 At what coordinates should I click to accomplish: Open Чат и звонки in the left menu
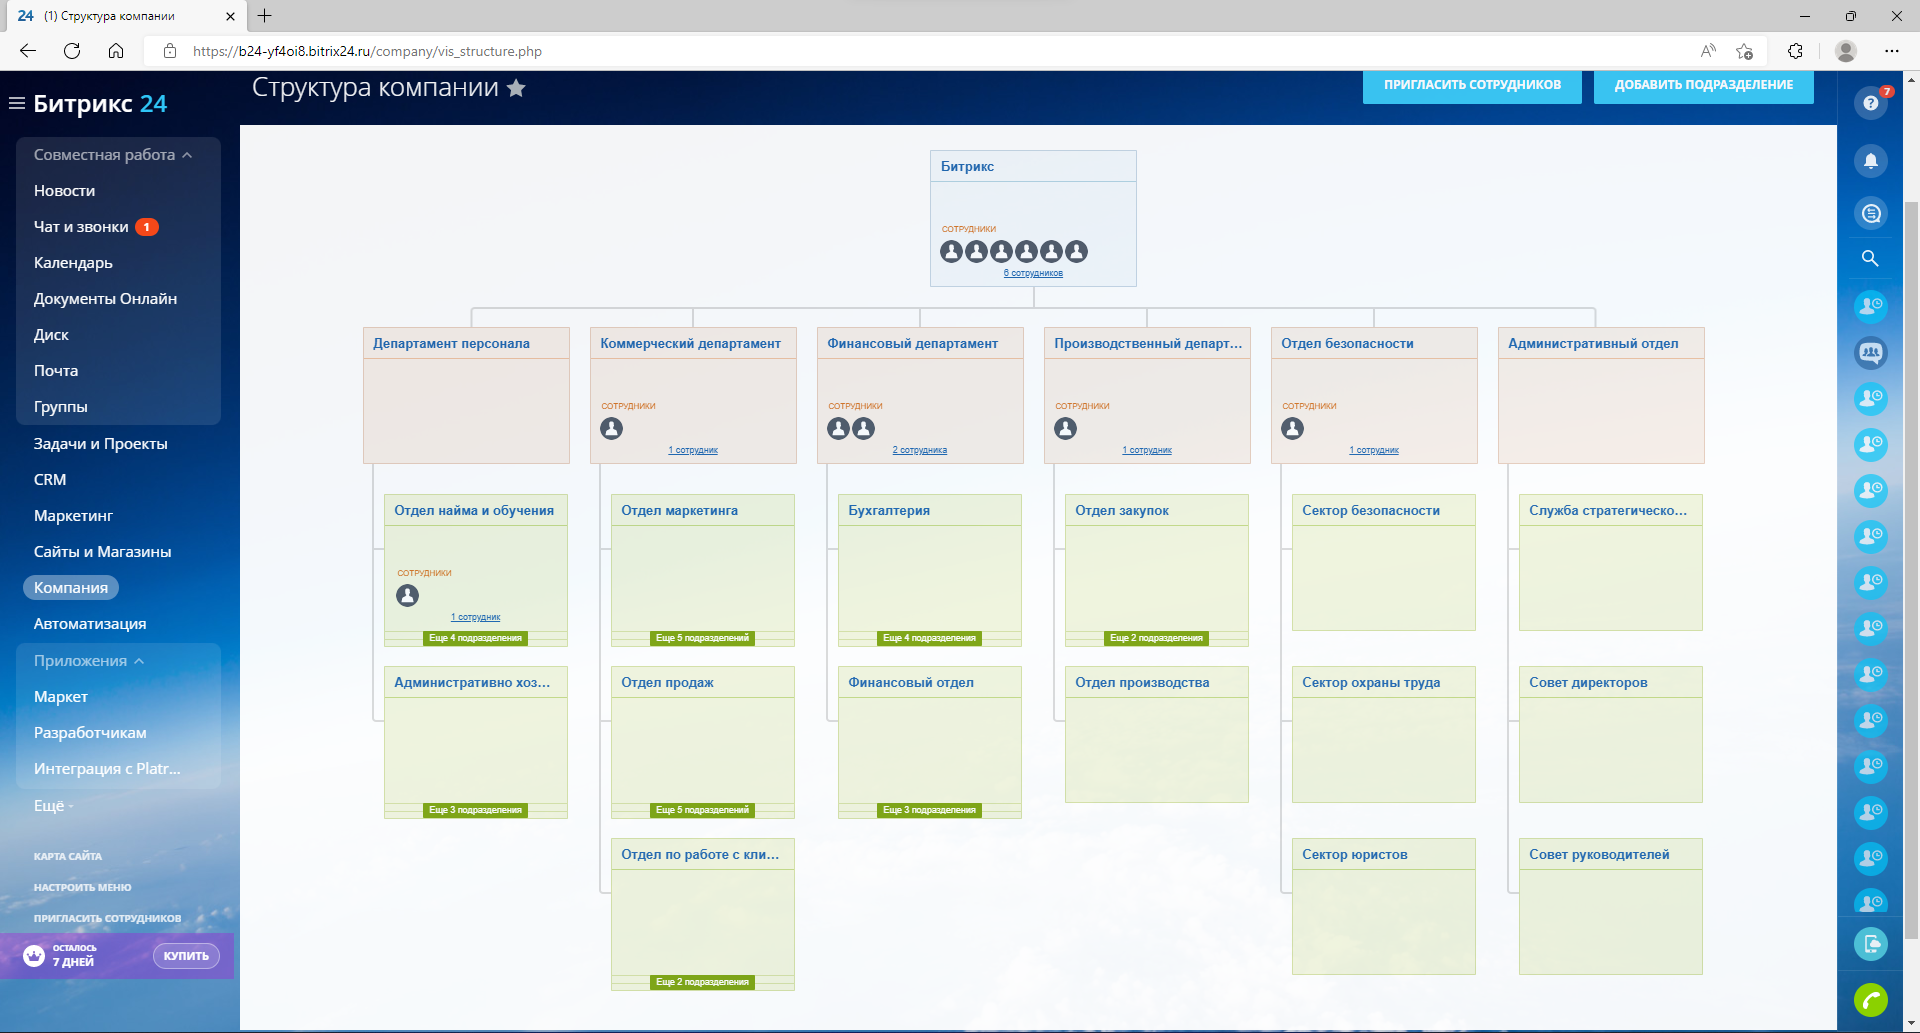pos(81,227)
